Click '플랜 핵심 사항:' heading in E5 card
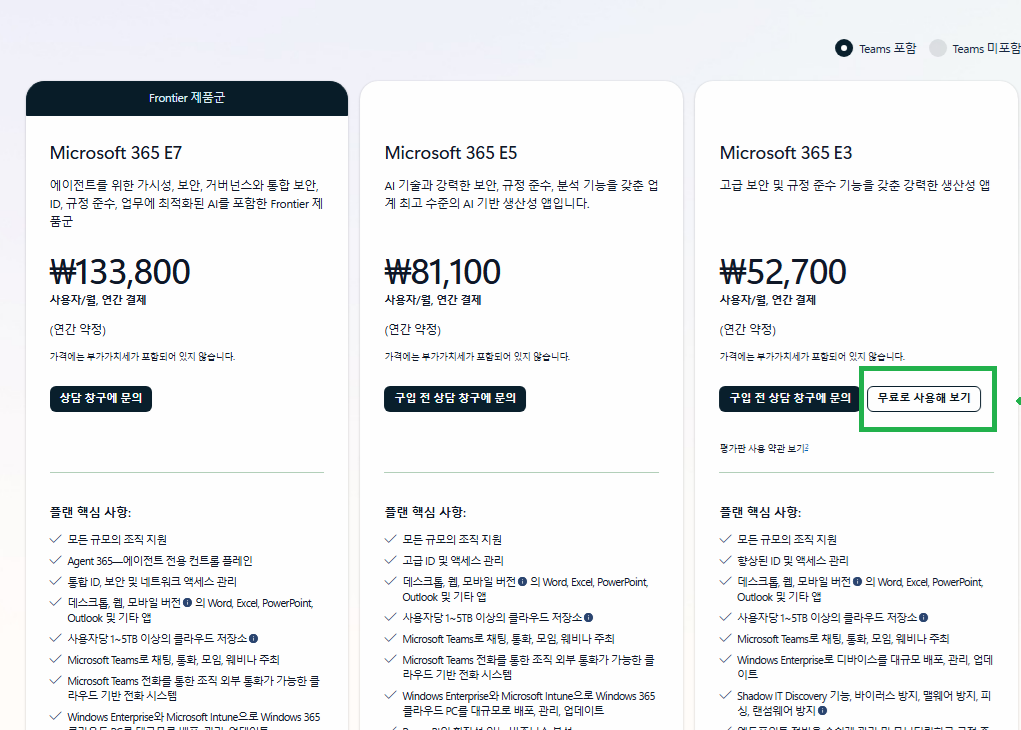This screenshot has width=1021, height=730. tap(425, 512)
